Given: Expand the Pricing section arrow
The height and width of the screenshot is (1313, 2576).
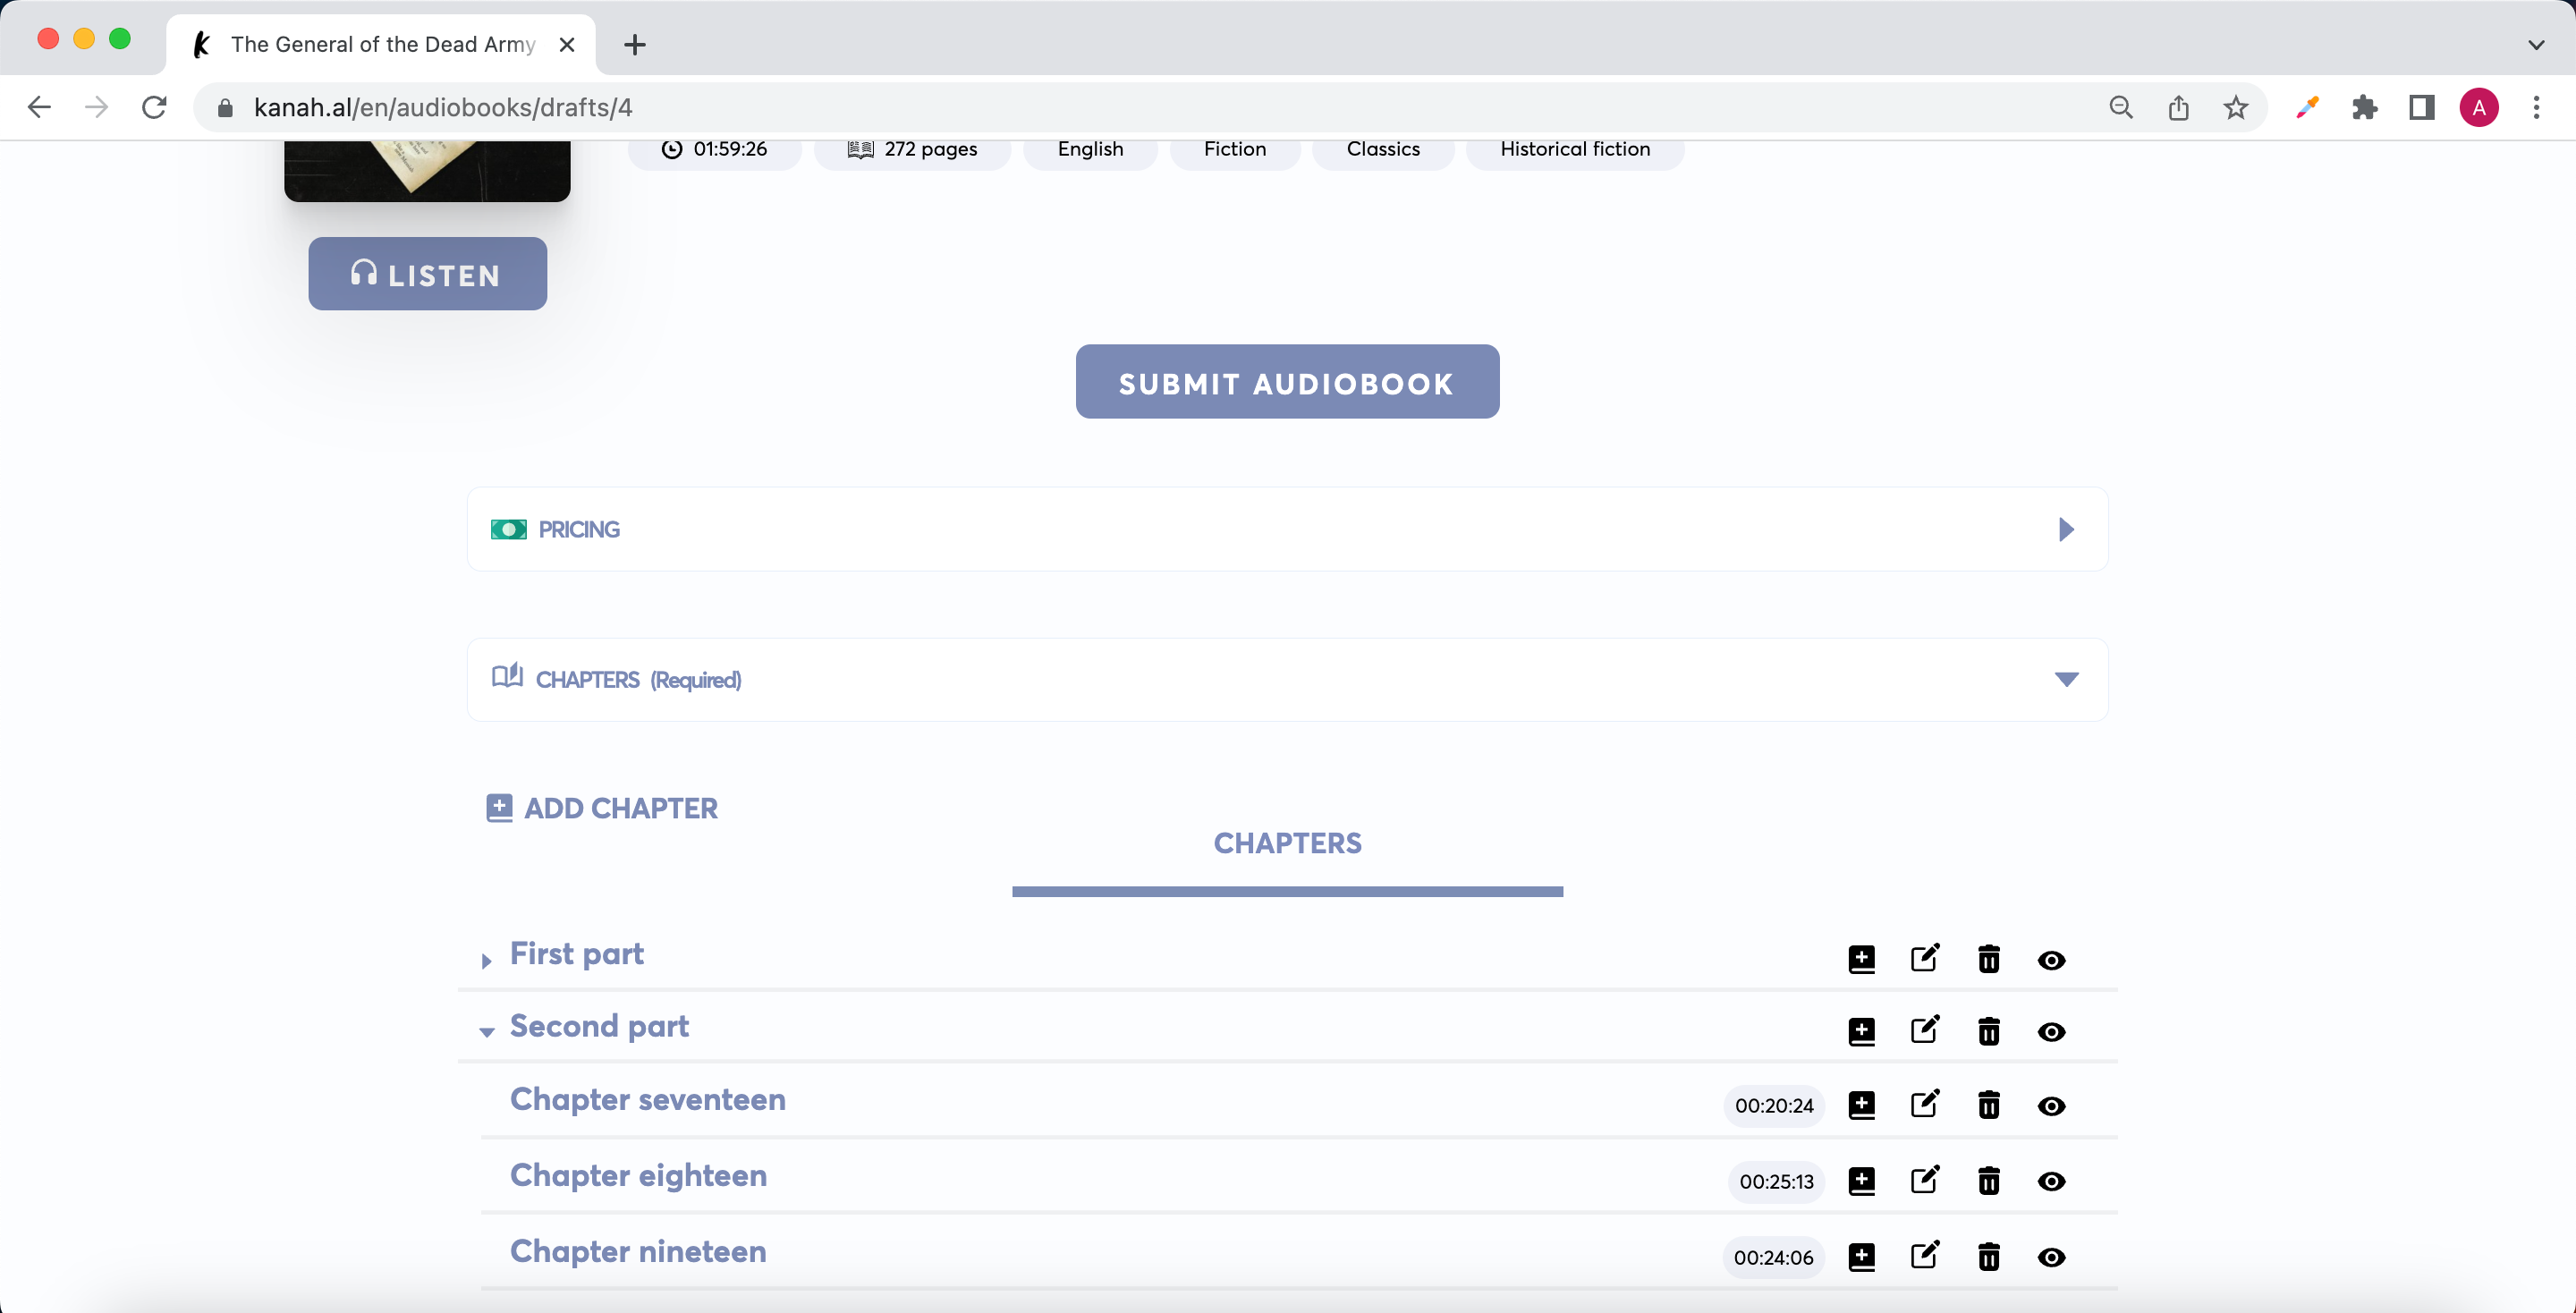Looking at the screenshot, I should [2066, 529].
